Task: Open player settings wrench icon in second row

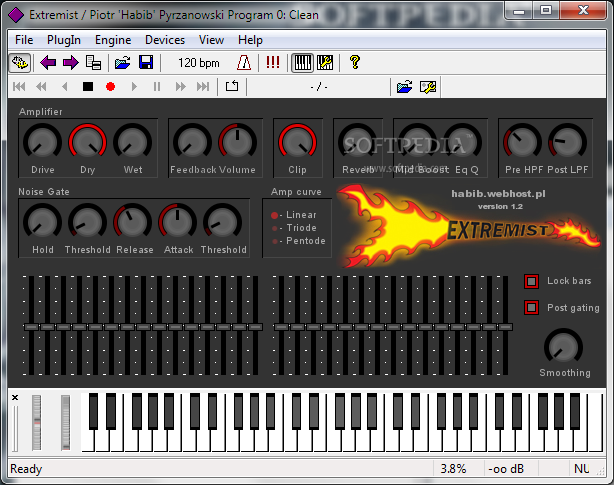Action: click(428, 87)
